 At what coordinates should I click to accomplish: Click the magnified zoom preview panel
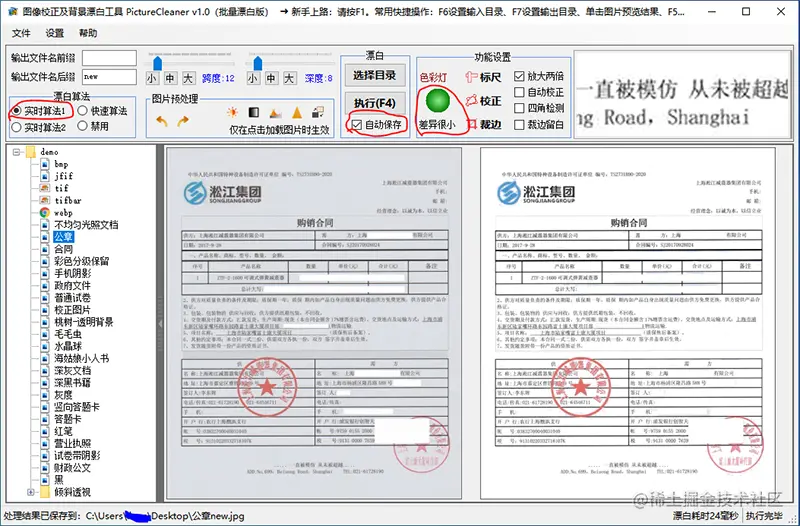(683, 94)
